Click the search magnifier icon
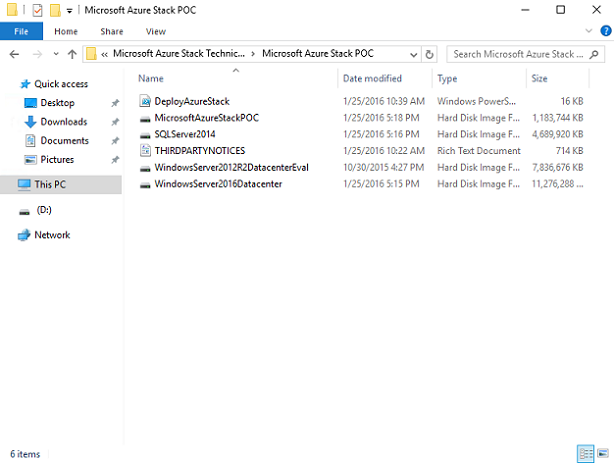This screenshot has height=463, width=614. coord(594,54)
